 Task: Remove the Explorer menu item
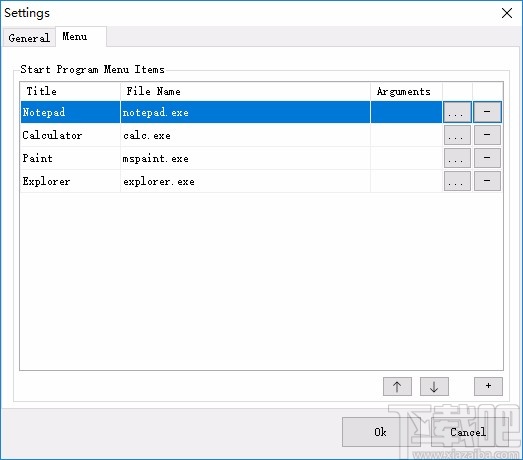tap(487, 181)
